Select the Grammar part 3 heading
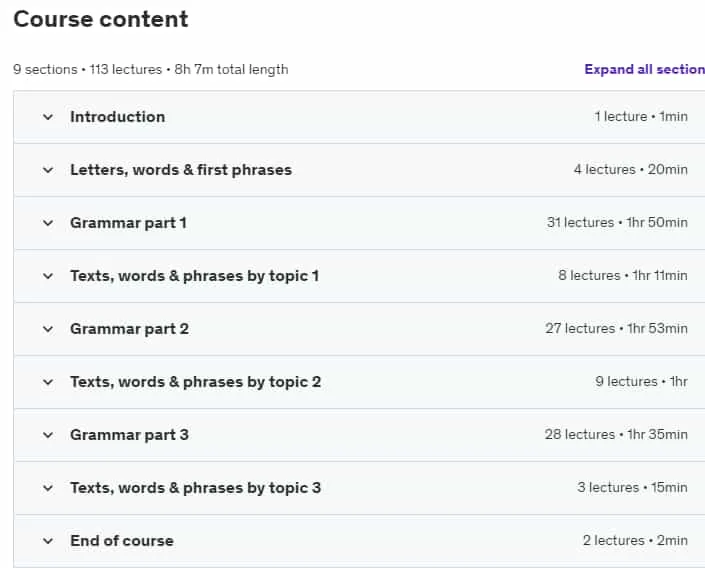Screen dimensions: 705x568 tap(129, 435)
